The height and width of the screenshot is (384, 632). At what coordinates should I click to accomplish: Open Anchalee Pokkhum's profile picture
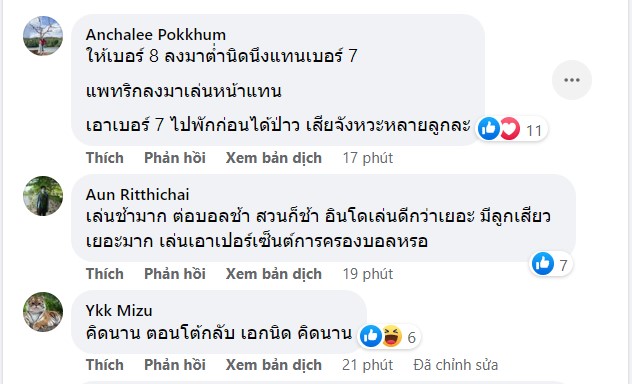[x=43, y=36]
